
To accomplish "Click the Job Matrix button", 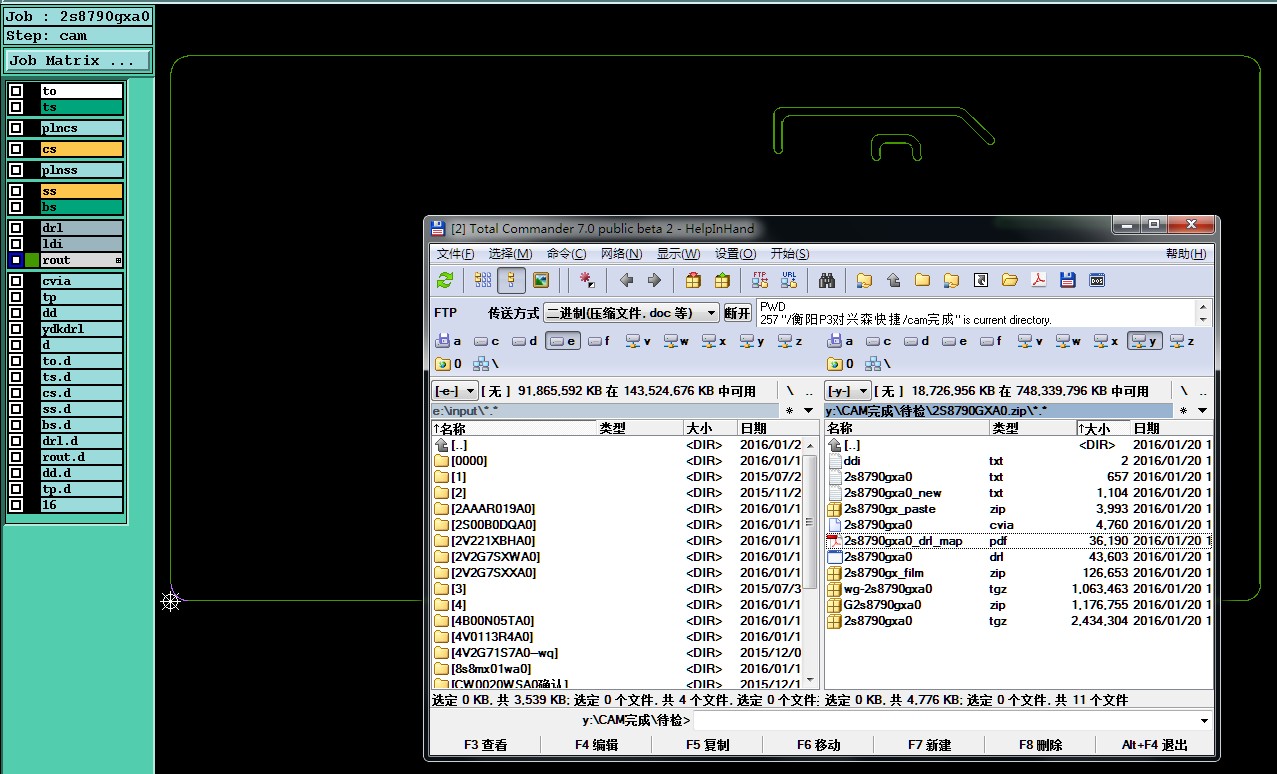I will (78, 61).
